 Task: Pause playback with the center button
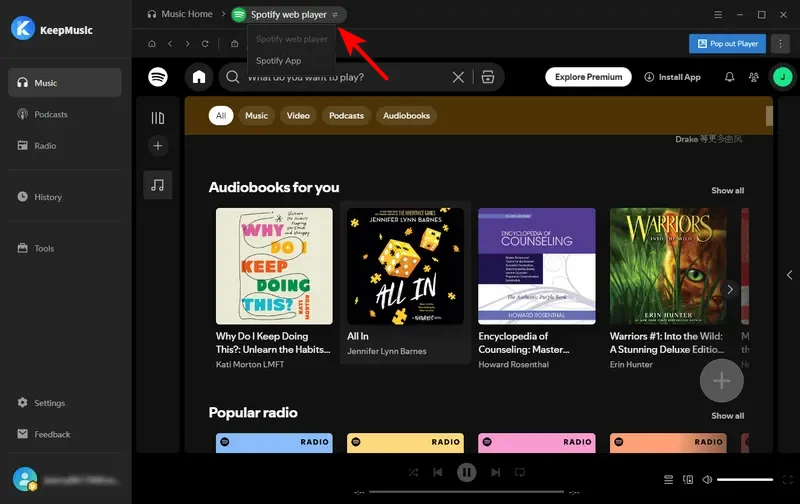466,472
